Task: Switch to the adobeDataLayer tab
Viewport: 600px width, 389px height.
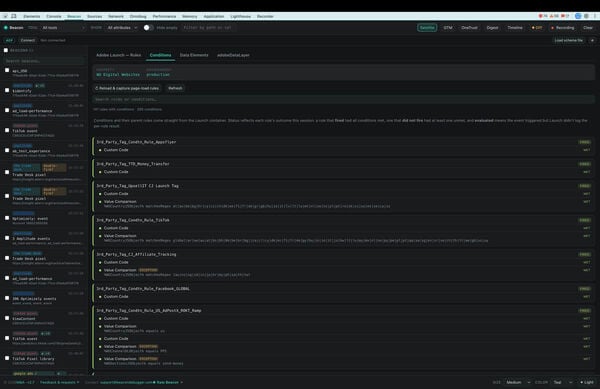Action: point(233,55)
